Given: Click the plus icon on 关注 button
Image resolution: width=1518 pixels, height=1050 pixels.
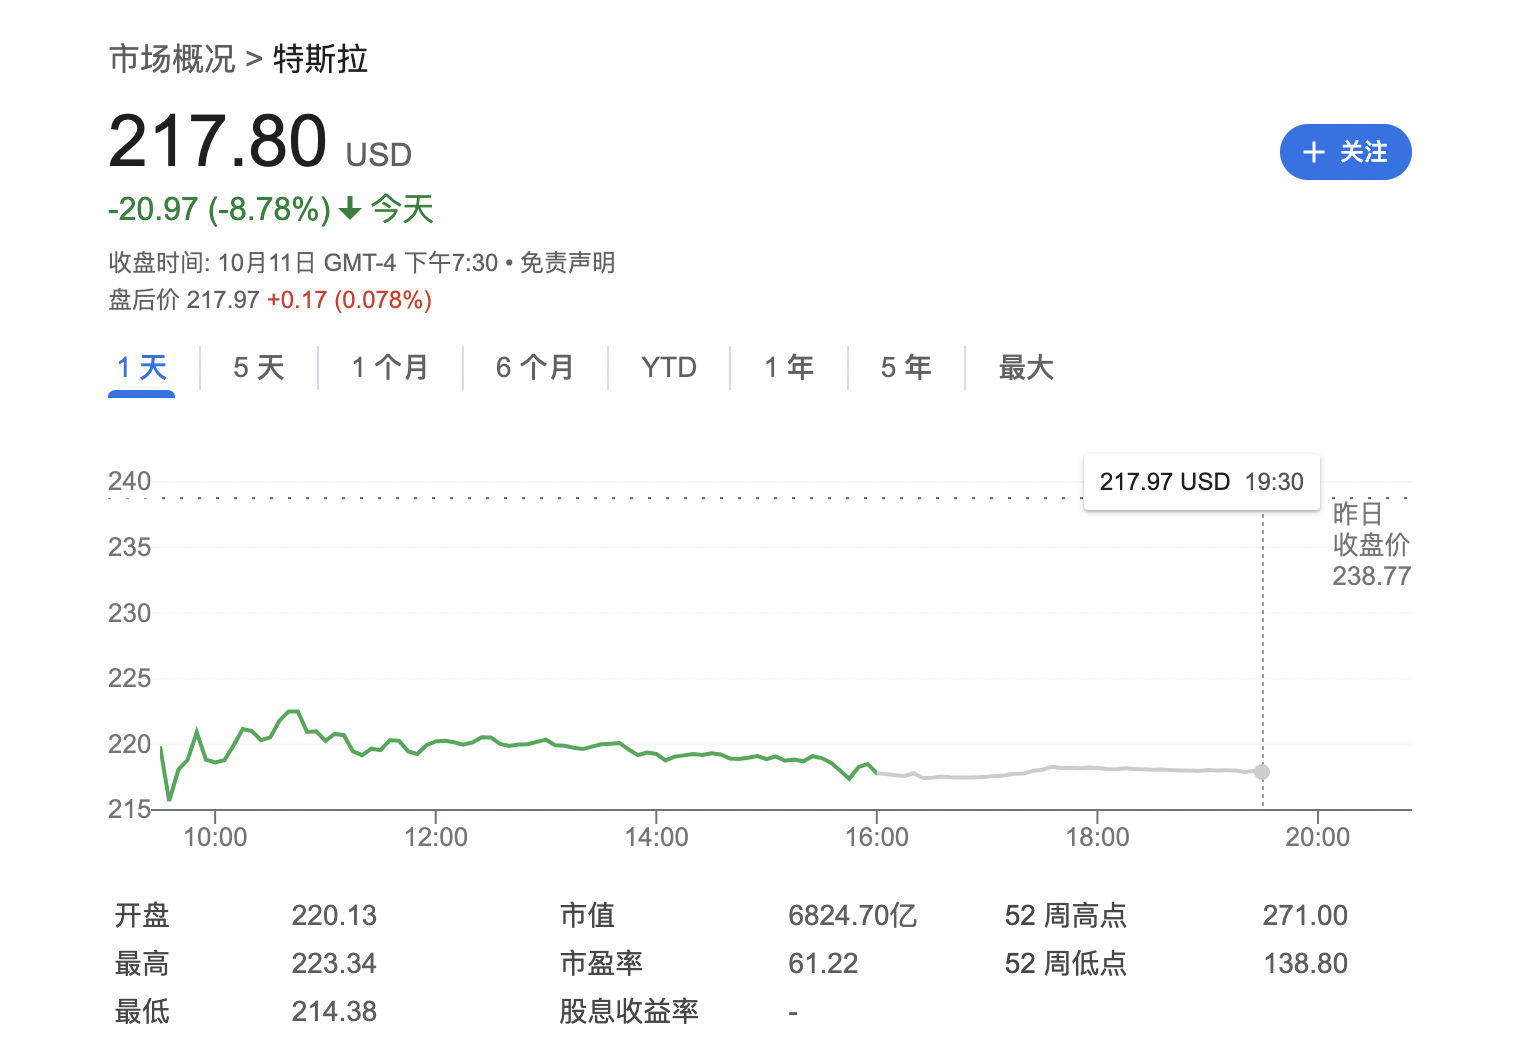Looking at the screenshot, I should coord(1314,152).
